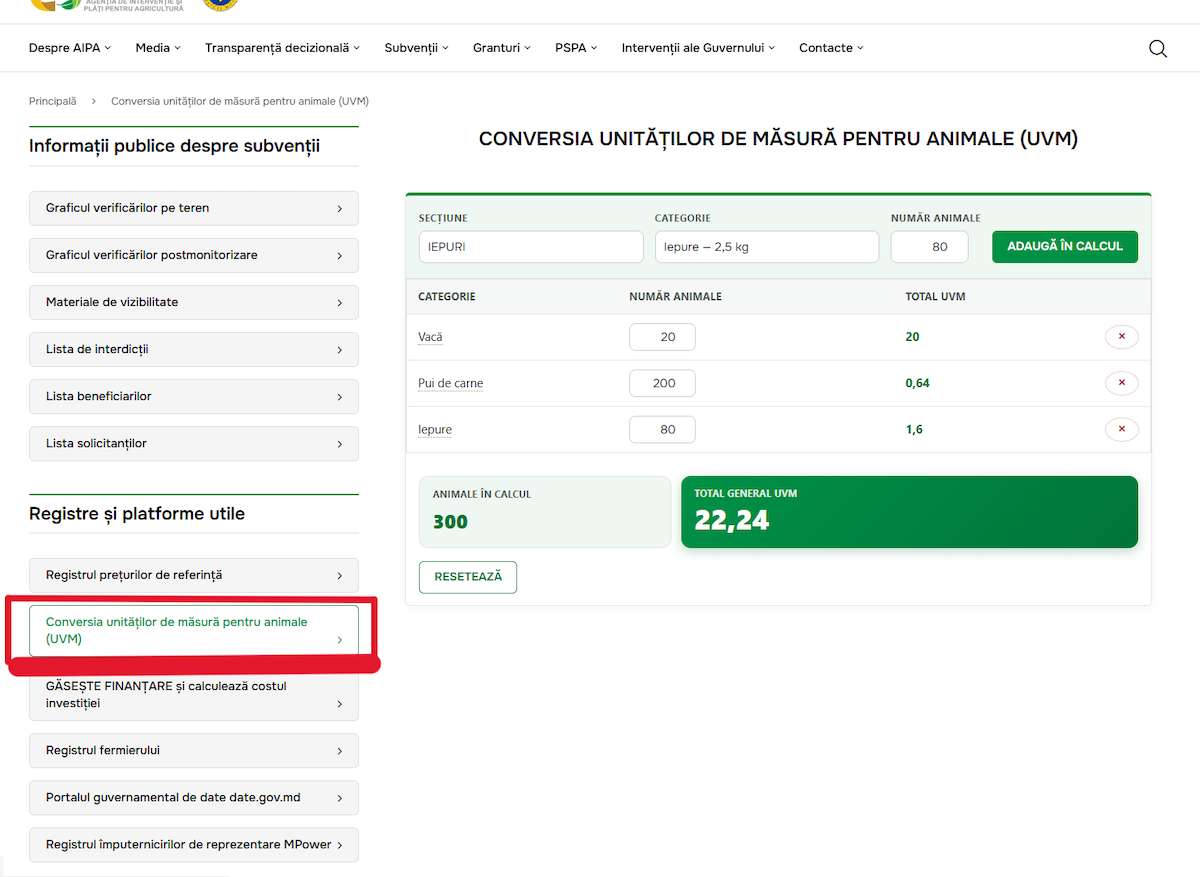
Task: Click the emblem icon beside the logo
Action: (220, 4)
